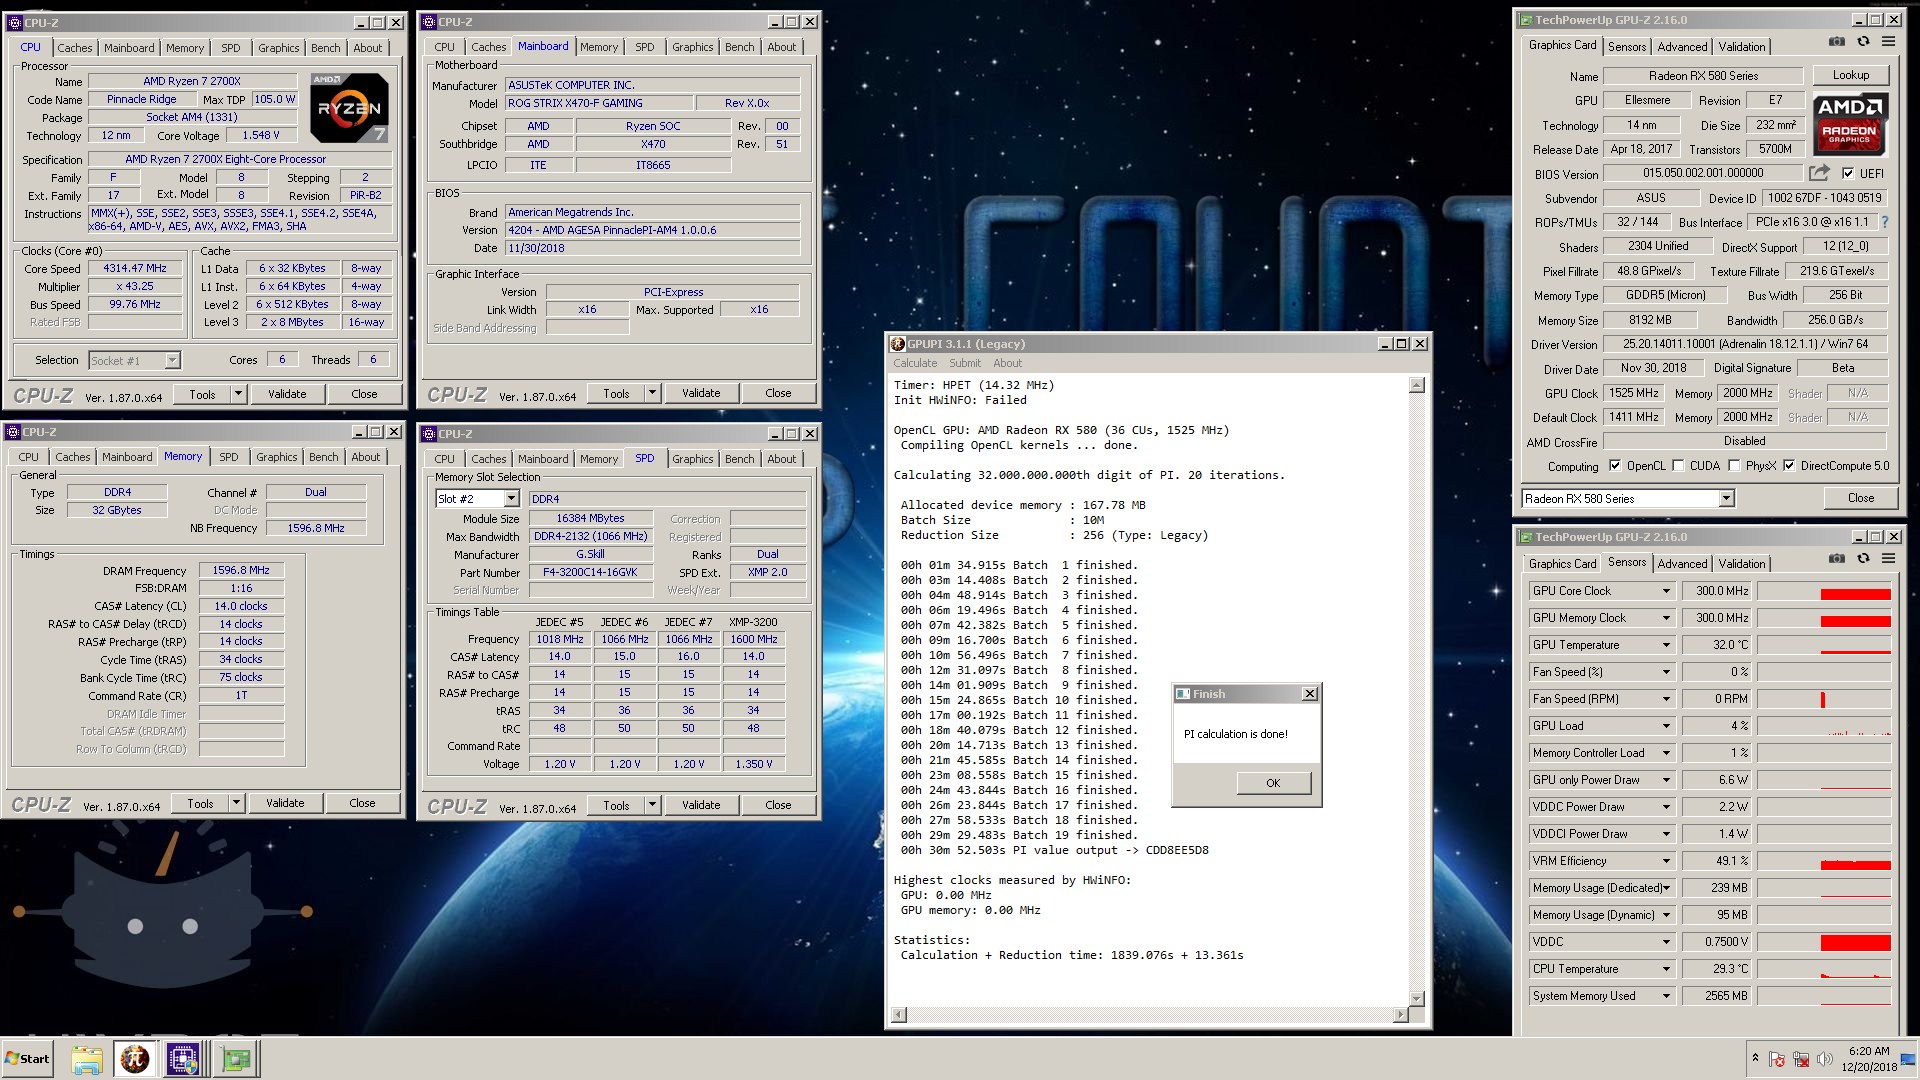The height and width of the screenshot is (1080, 1920).
Task: Switch to Caches tab in CPU-Z CPU window
Action: (x=74, y=48)
